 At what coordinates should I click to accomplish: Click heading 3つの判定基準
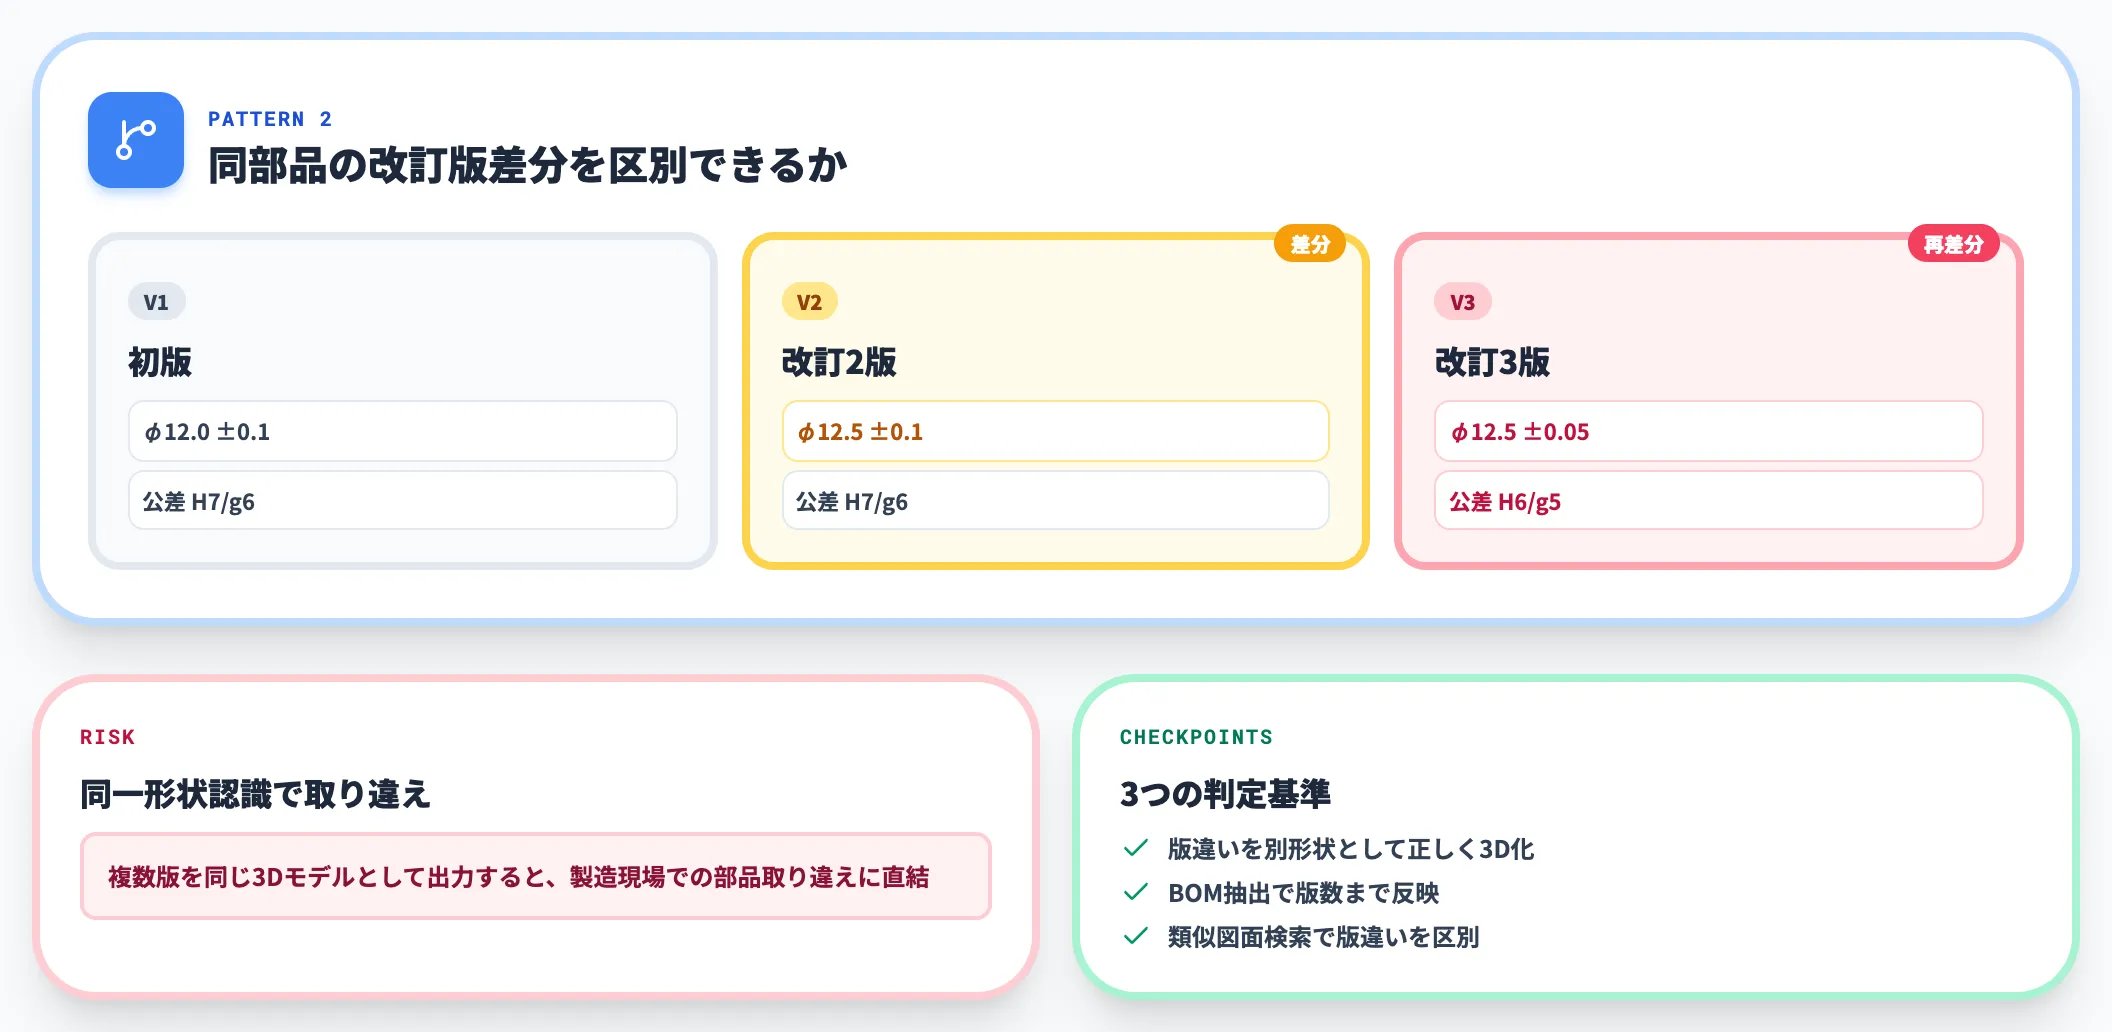pos(1225,794)
